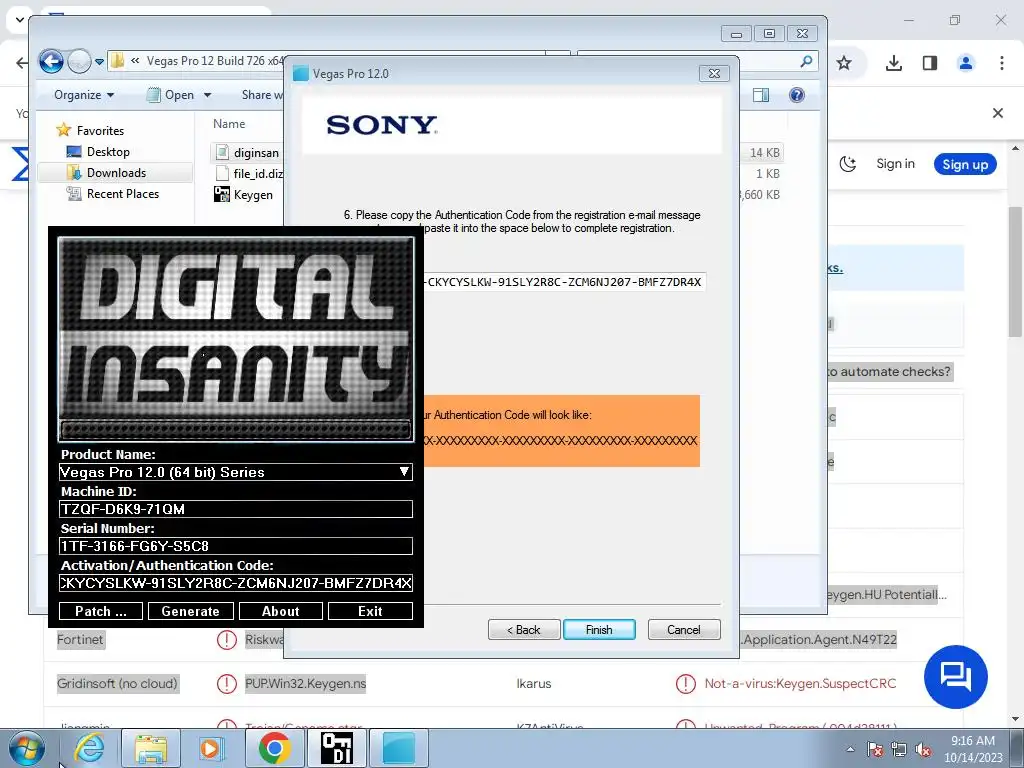This screenshot has height=768, width=1024.
Task: Open Chrome downloads icon
Action: [x=894, y=63]
